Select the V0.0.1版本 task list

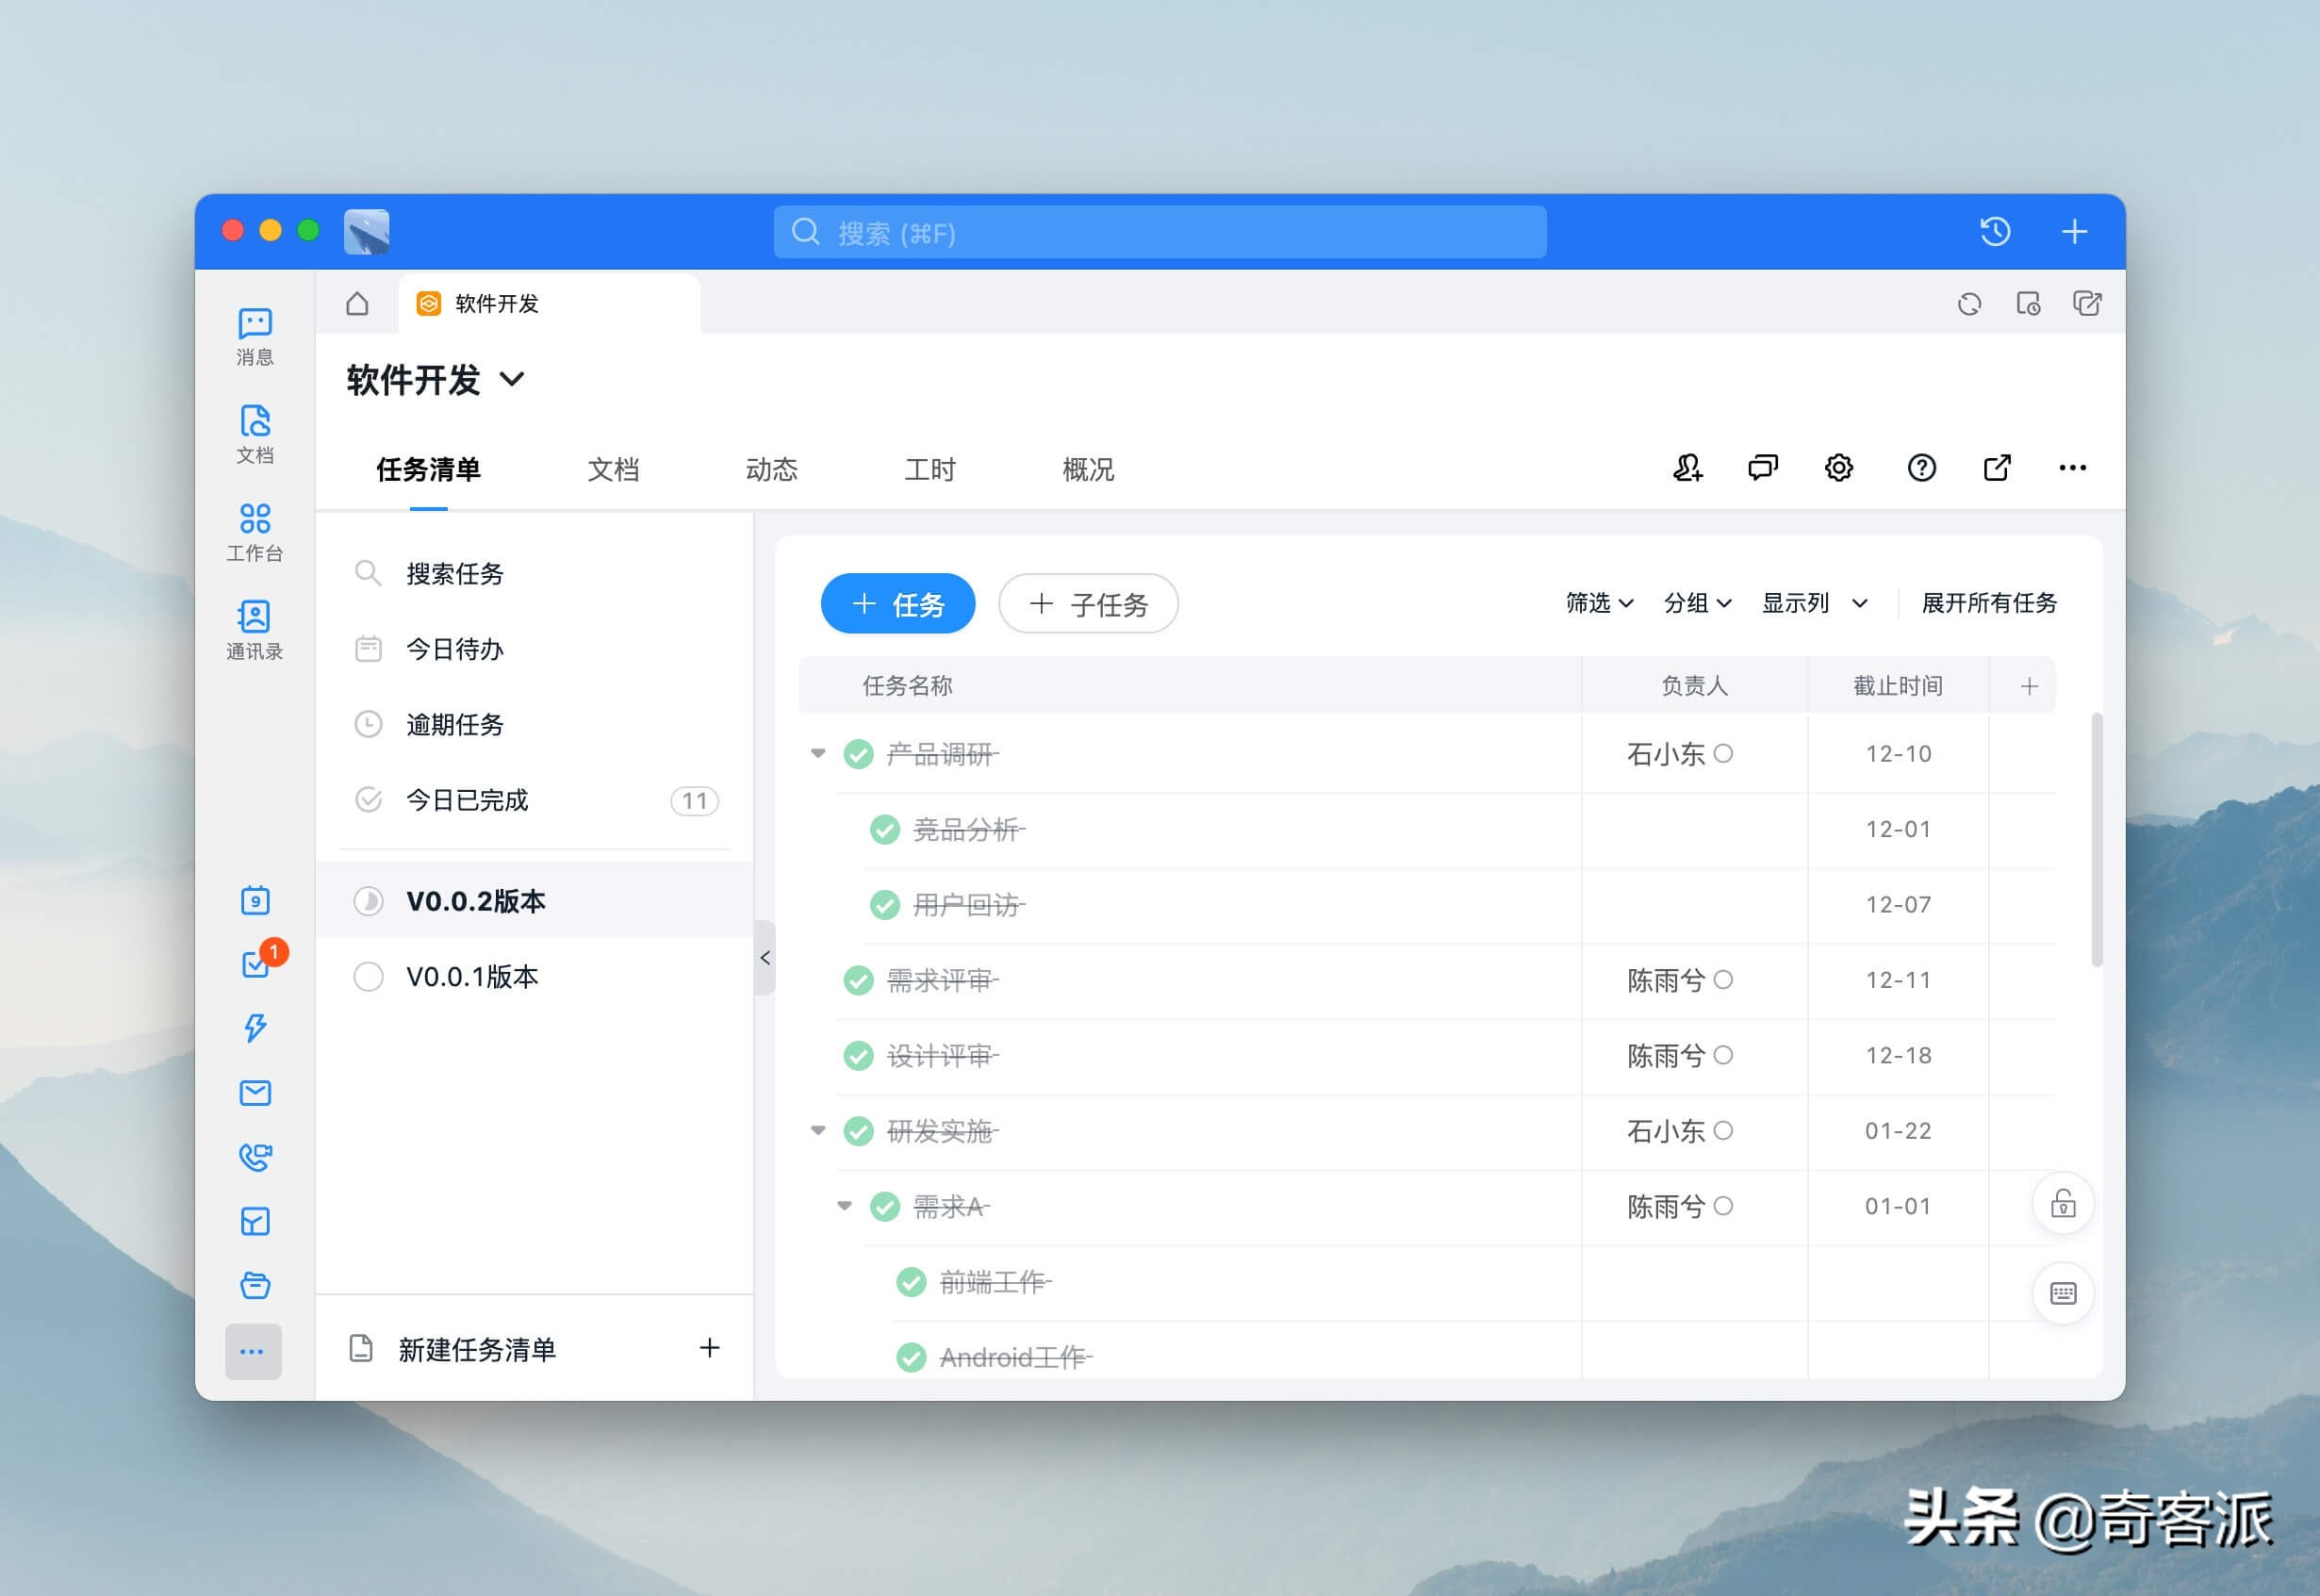(534, 976)
